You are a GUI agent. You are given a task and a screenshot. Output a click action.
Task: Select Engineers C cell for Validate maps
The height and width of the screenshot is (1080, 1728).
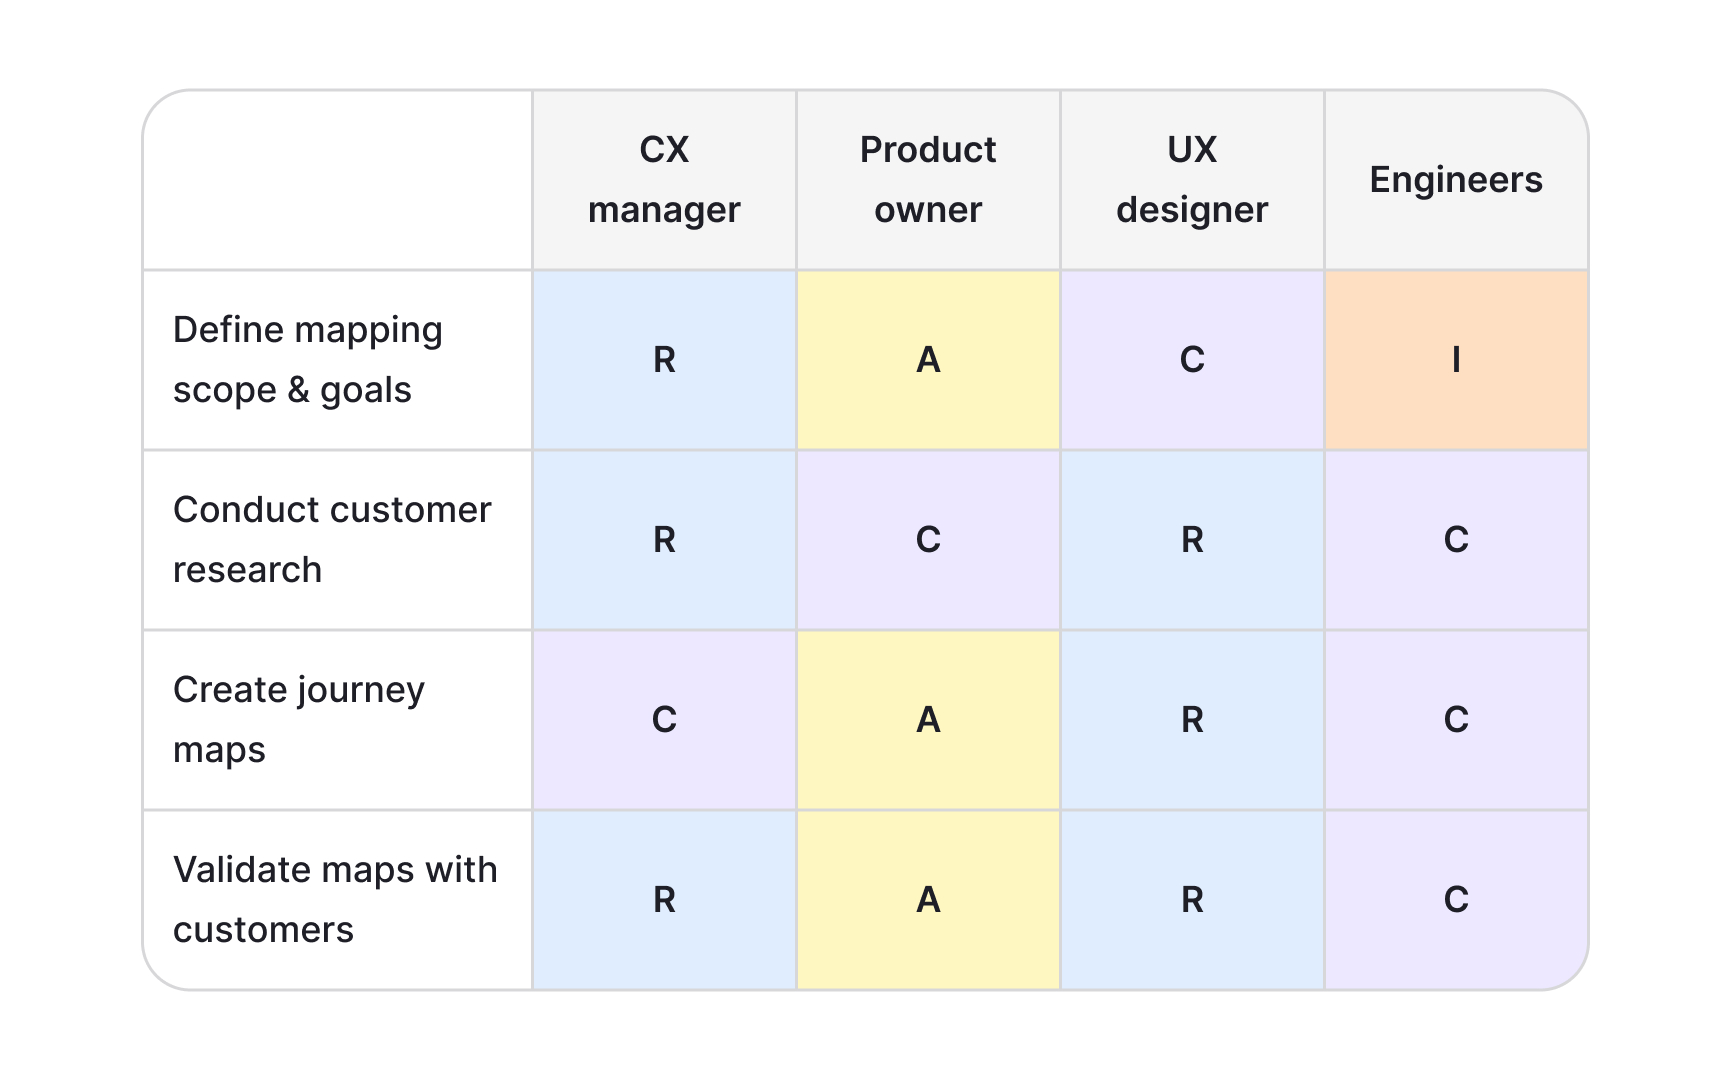1456,900
